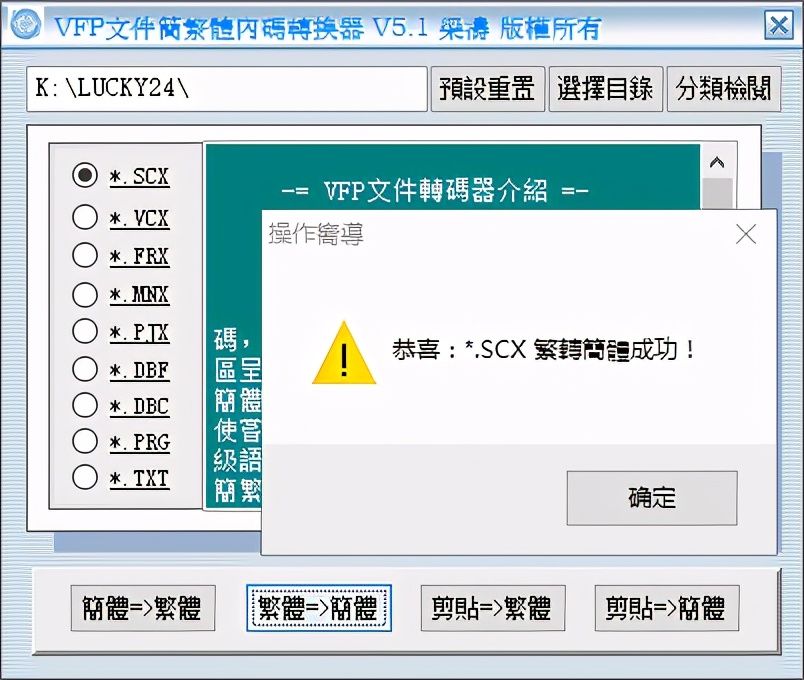Click the 确定 button in the dialog

652,498
